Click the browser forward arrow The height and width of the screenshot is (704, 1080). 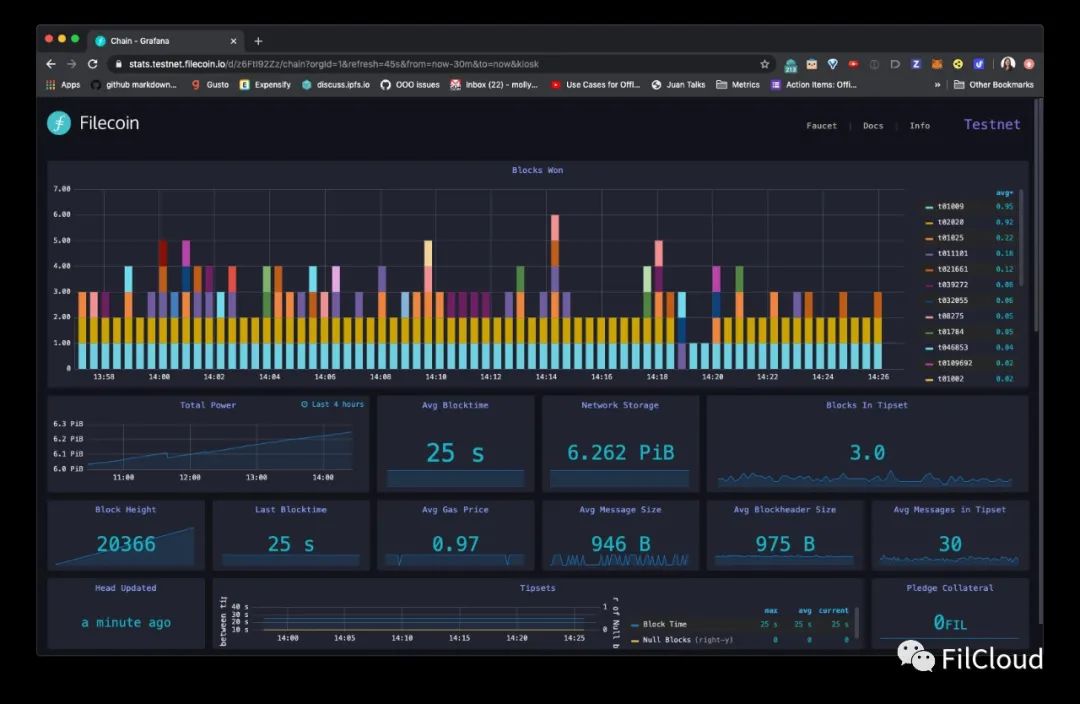[72, 64]
